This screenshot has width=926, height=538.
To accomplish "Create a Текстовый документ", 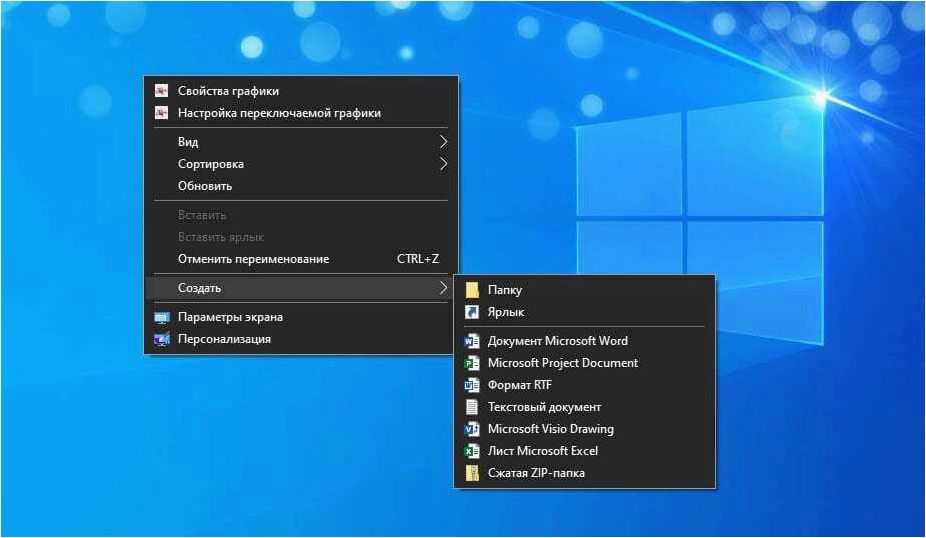I will tap(585, 407).
